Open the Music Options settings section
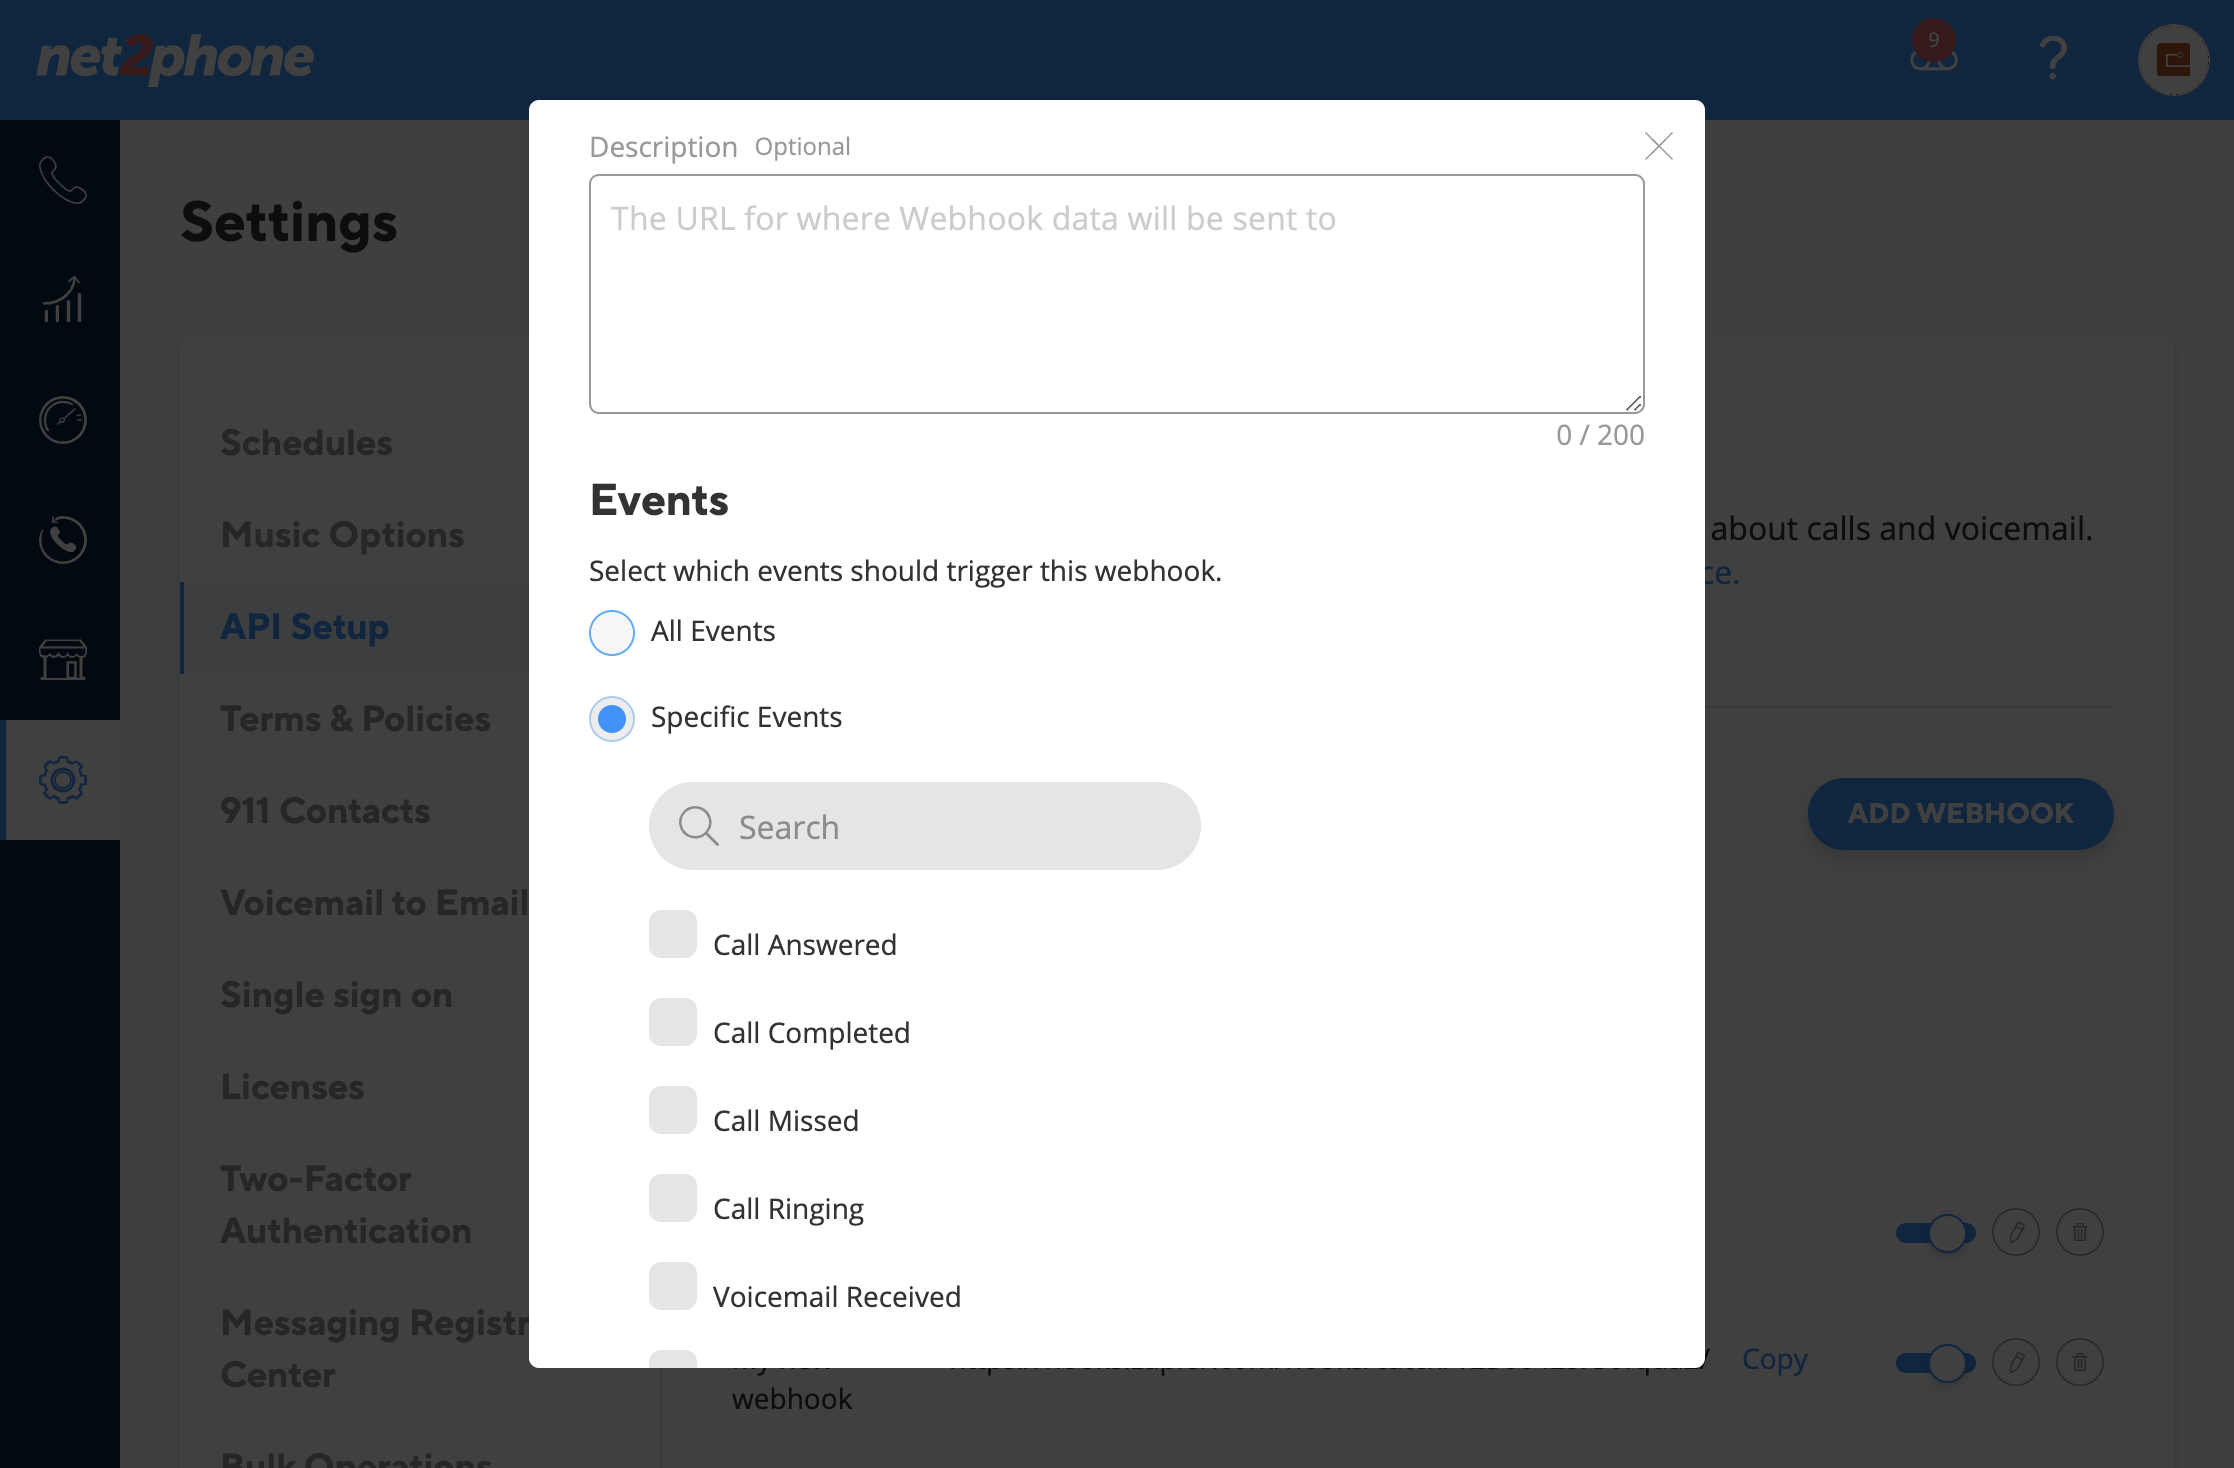This screenshot has width=2234, height=1468. [342, 534]
